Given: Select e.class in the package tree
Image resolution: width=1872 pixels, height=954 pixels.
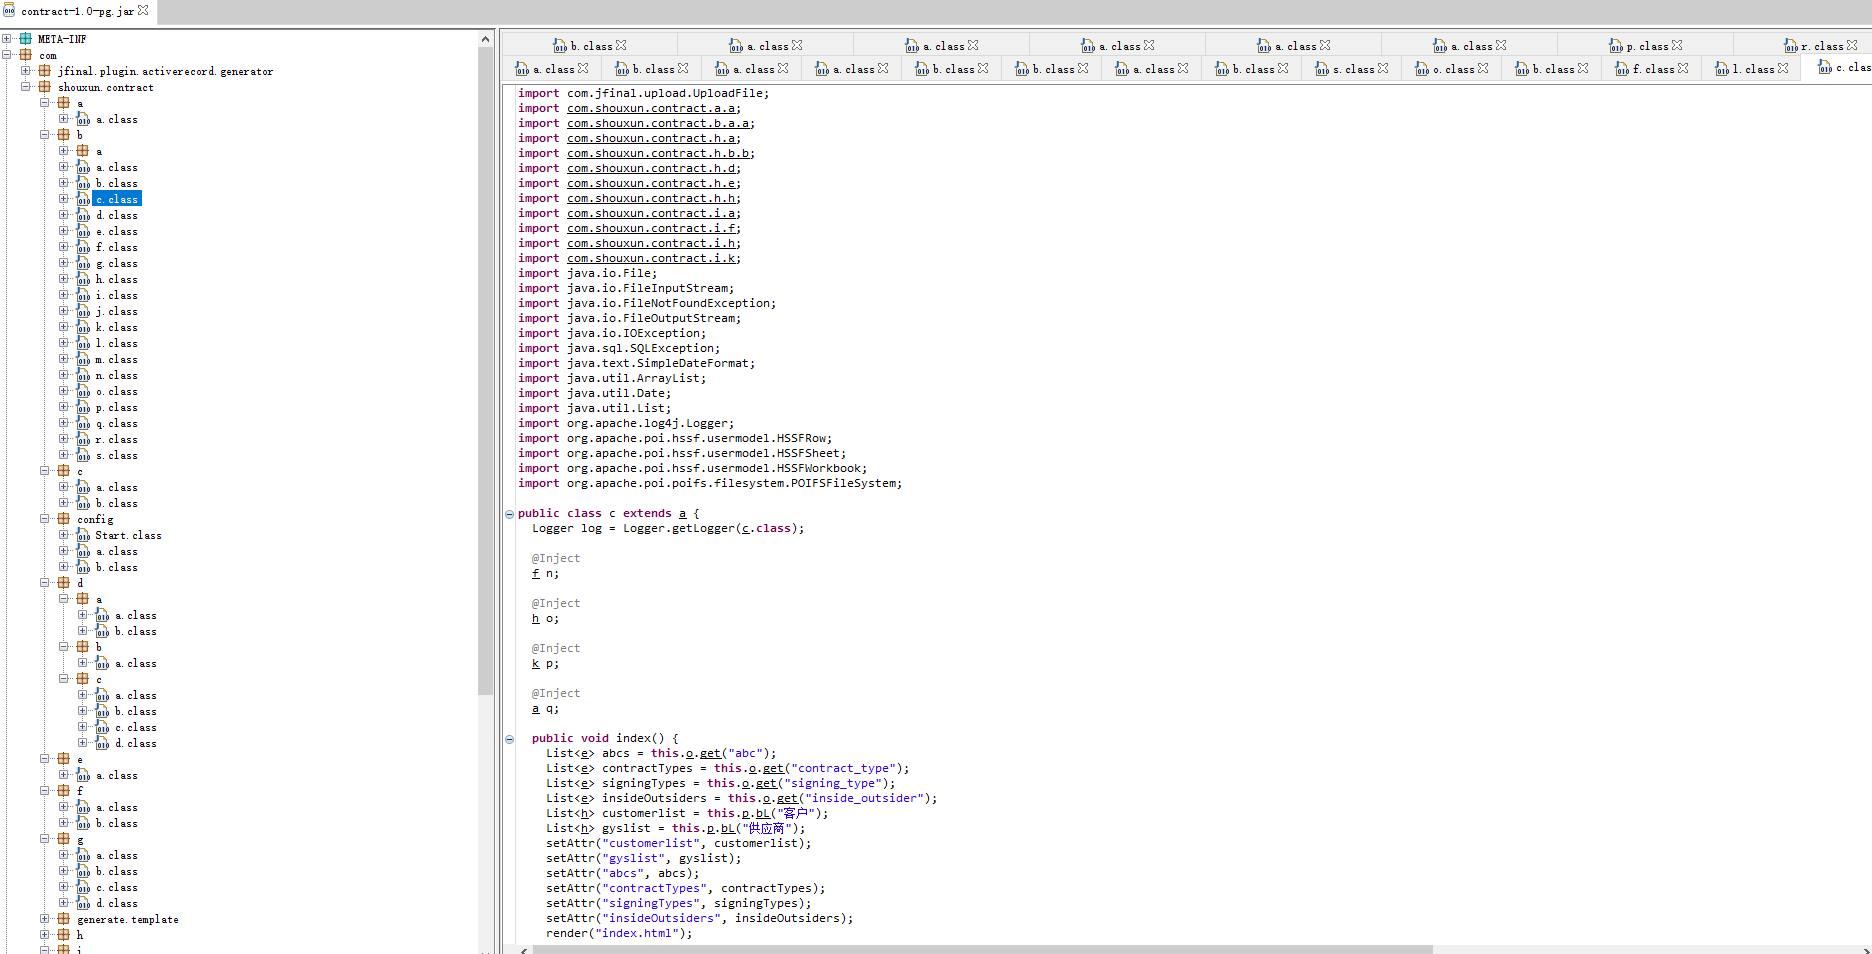Looking at the screenshot, I should point(117,231).
